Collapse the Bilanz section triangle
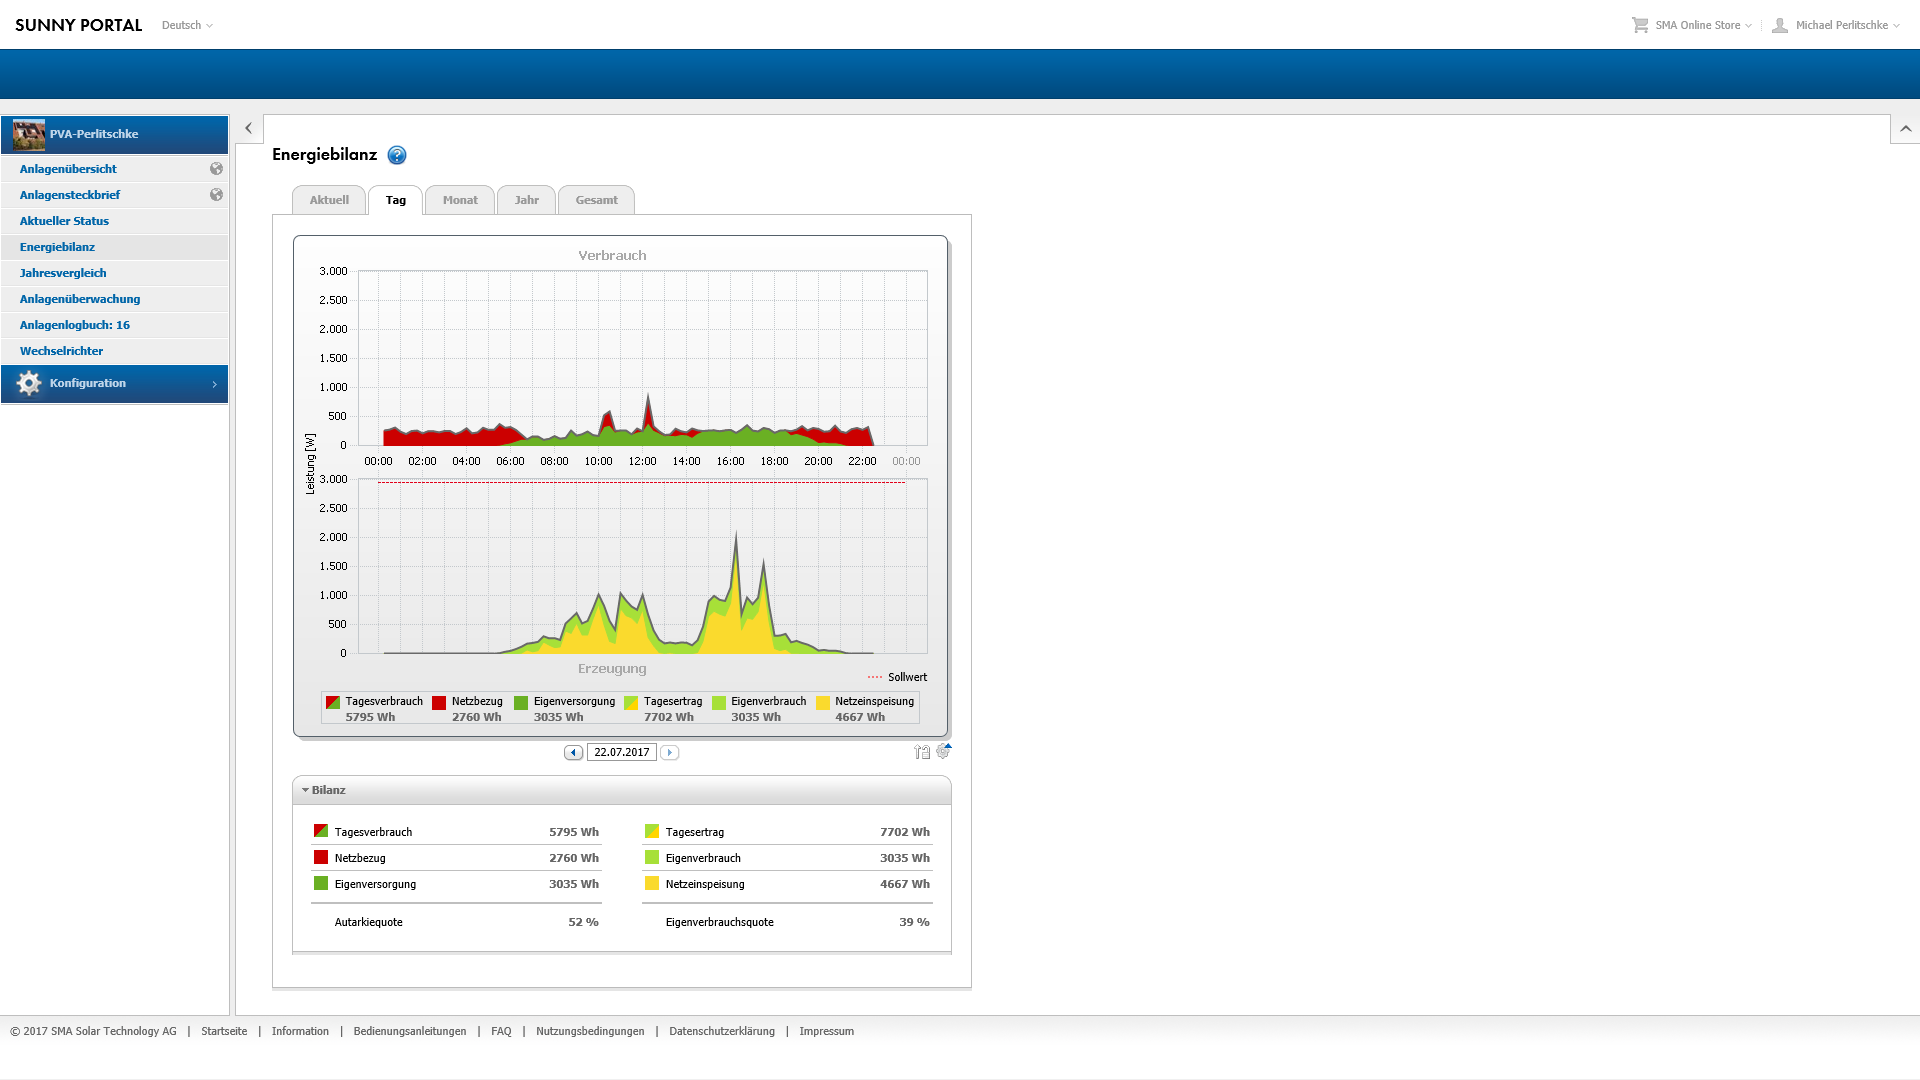The width and height of the screenshot is (1920, 1080). pos(305,790)
